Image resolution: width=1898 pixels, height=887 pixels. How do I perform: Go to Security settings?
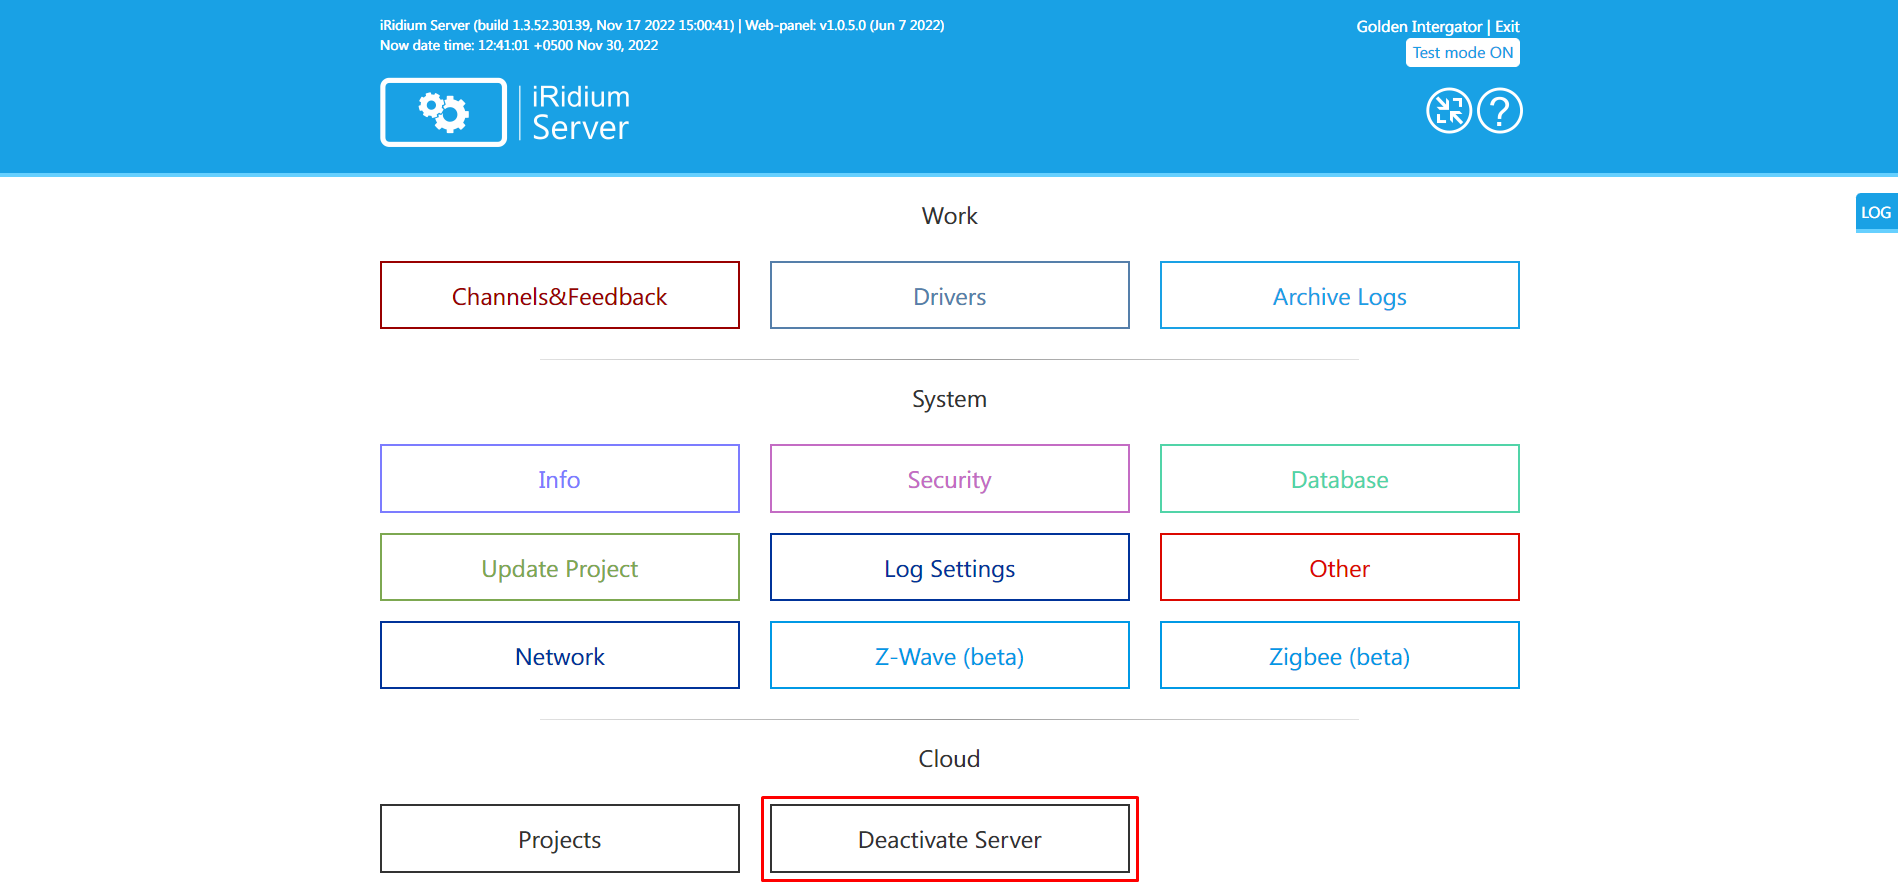click(949, 479)
